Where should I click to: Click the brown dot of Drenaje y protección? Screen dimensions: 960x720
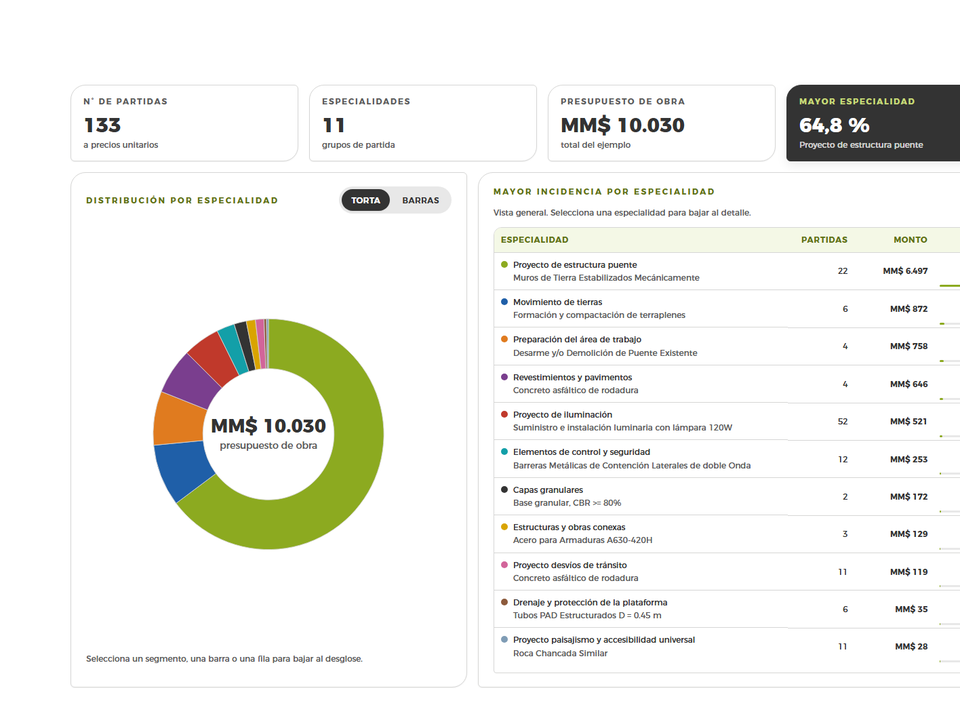(504, 602)
